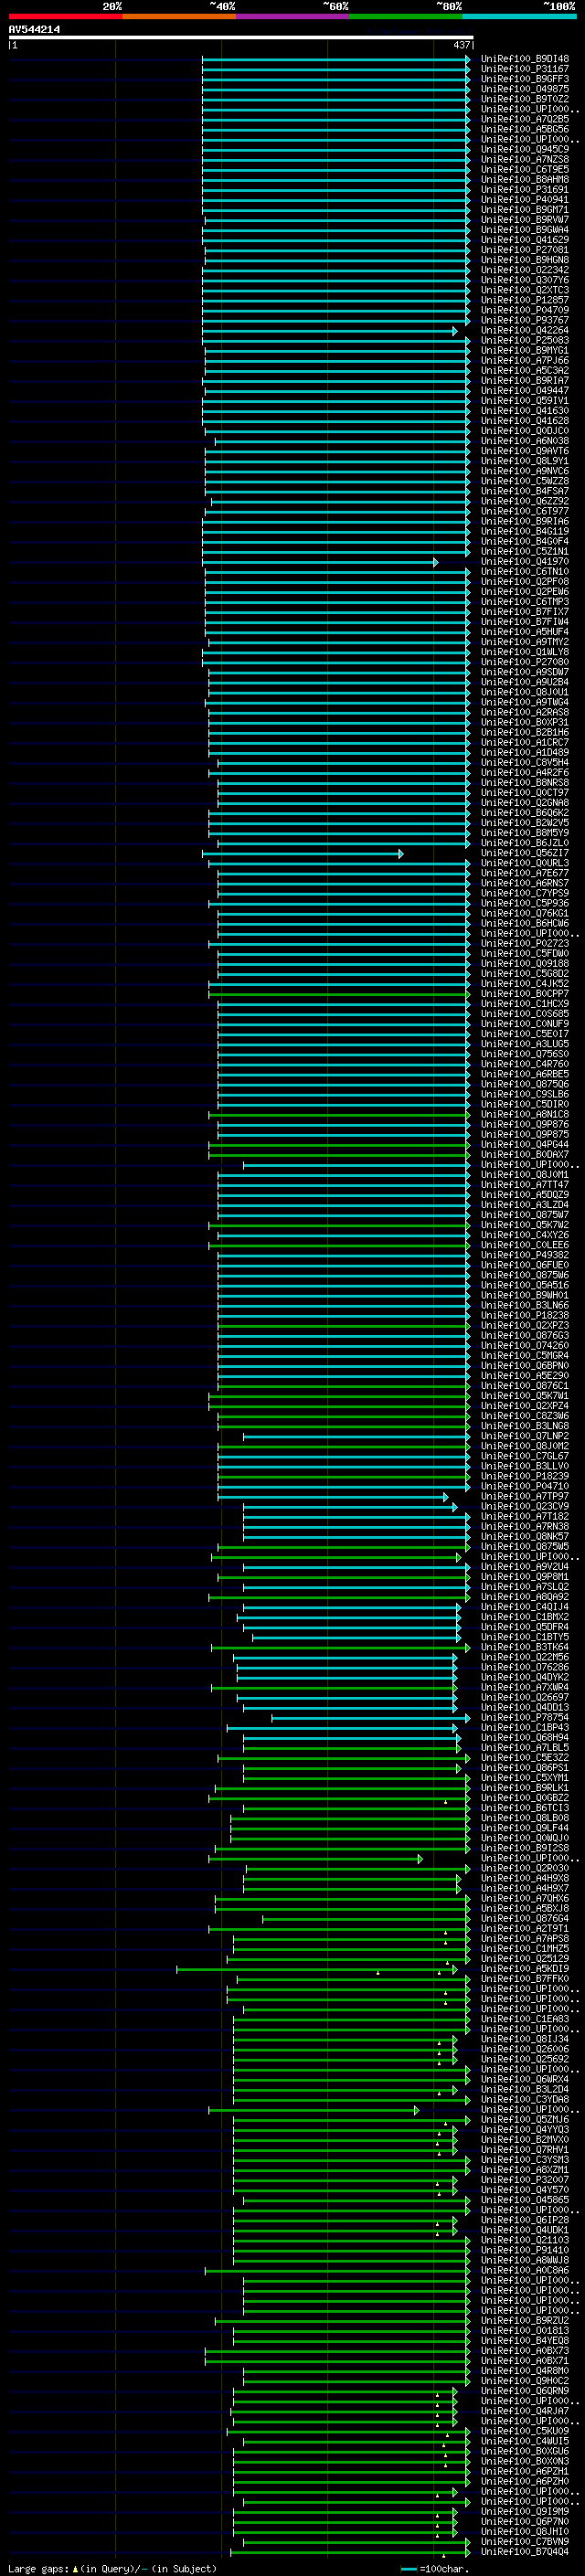Click the query end position 437
Viewport: 585px width, 2576px height.
pyautogui.click(x=461, y=45)
